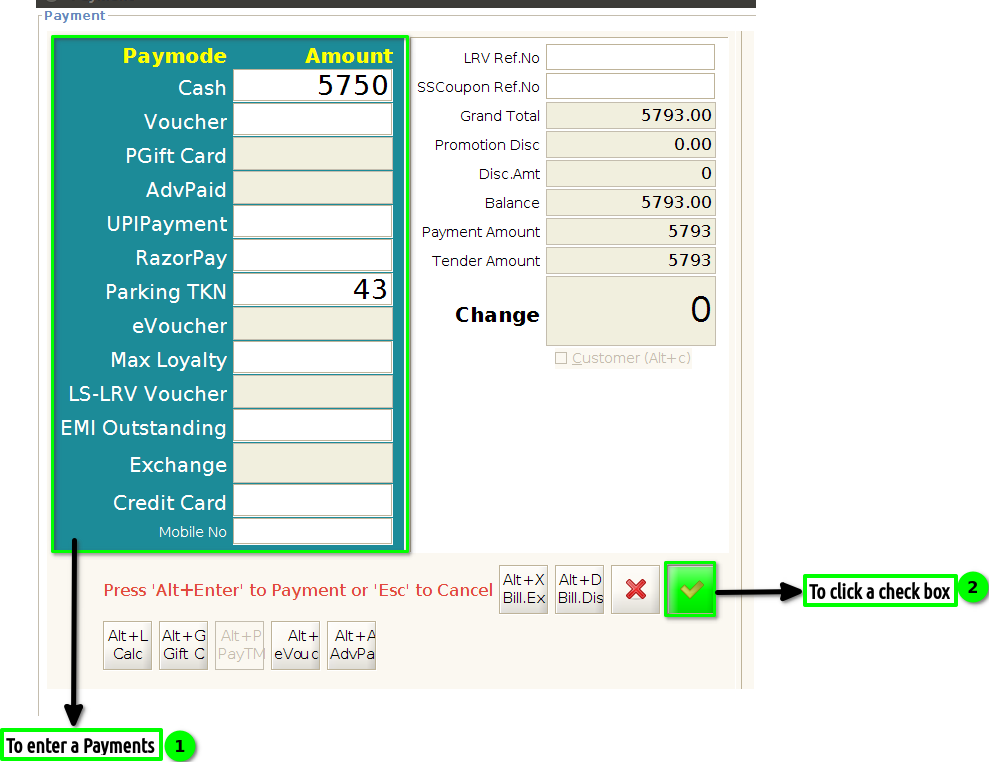This screenshot has width=989, height=762.
Task: Click the Tender Amount label
Action: pyautogui.click(x=486, y=261)
